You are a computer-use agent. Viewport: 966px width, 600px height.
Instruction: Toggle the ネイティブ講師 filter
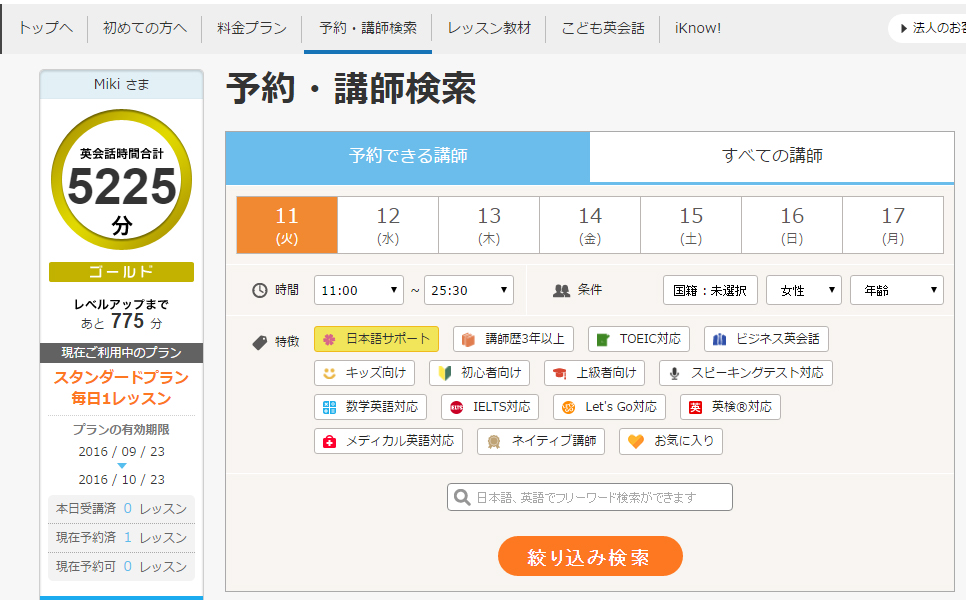(541, 441)
